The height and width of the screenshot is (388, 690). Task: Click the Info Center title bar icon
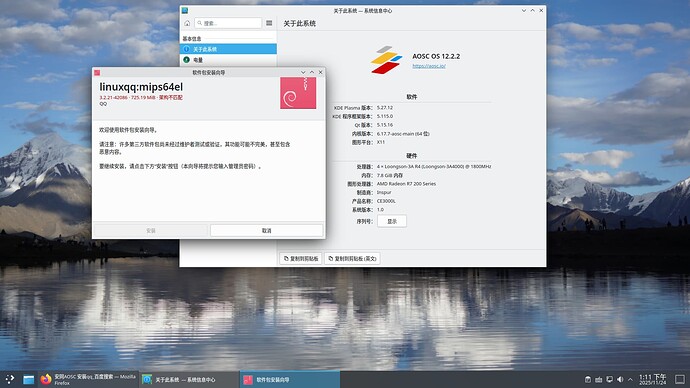point(185,11)
